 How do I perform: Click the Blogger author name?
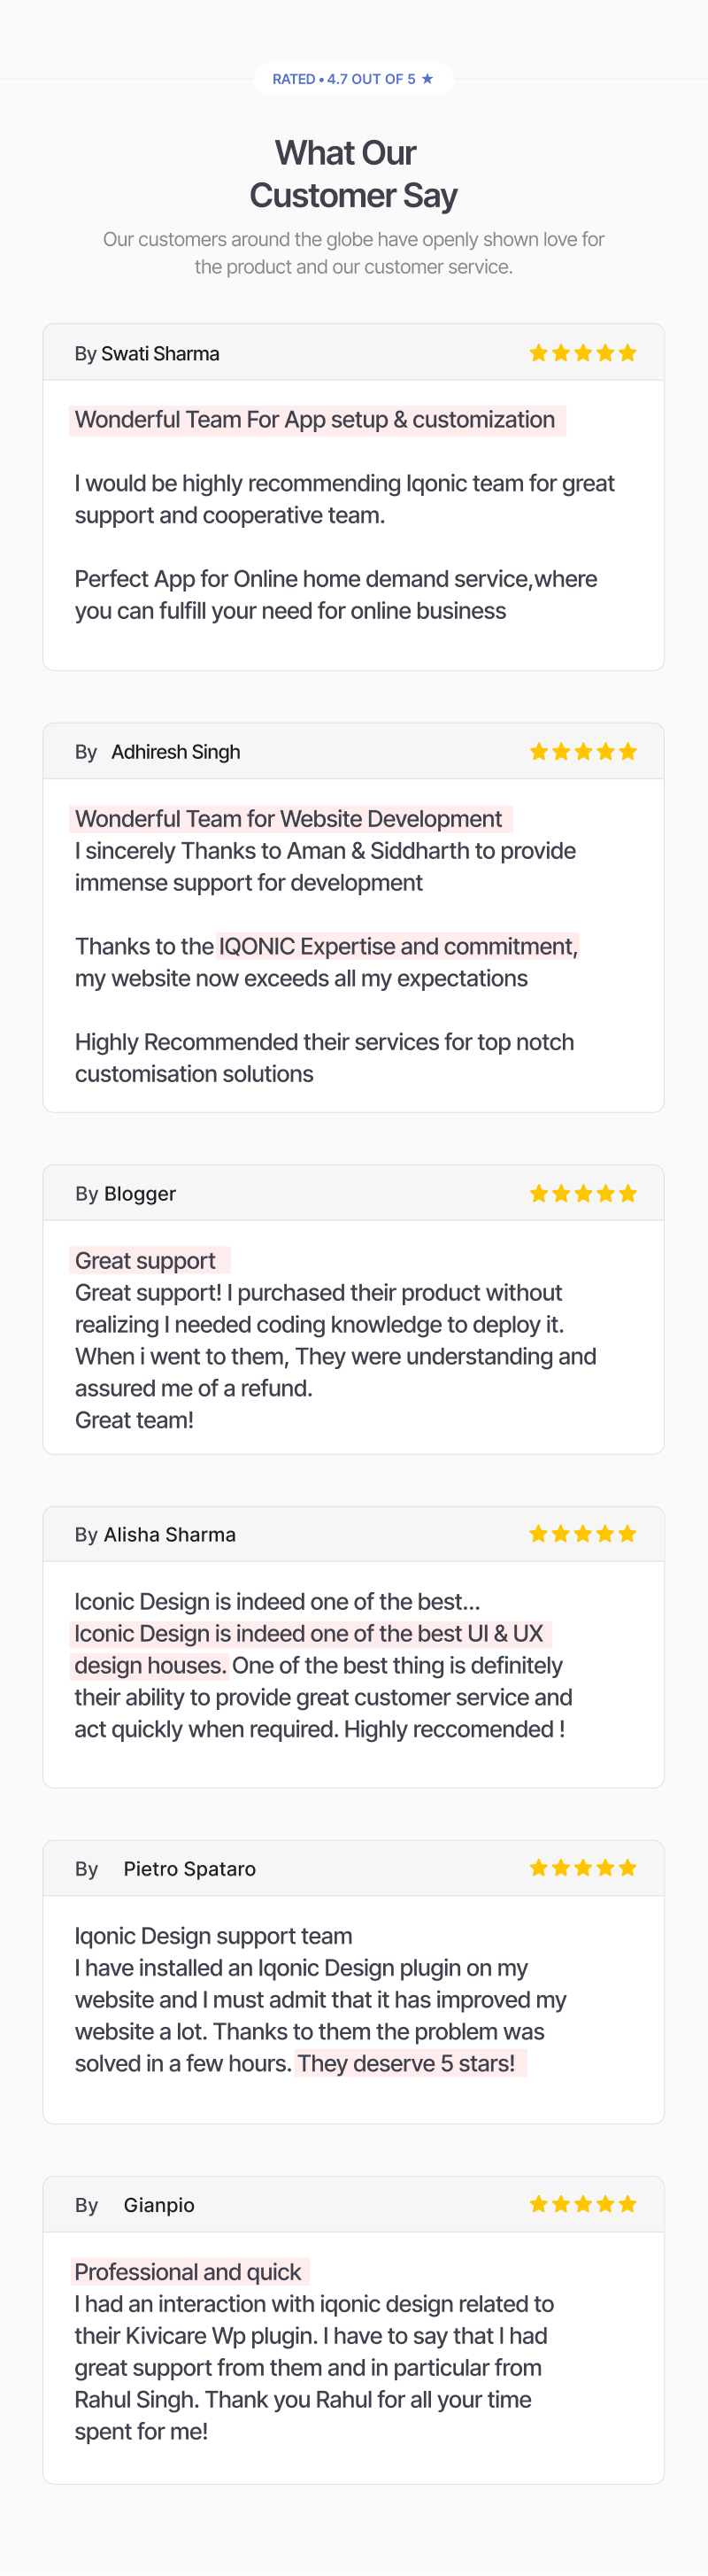click(x=140, y=1194)
